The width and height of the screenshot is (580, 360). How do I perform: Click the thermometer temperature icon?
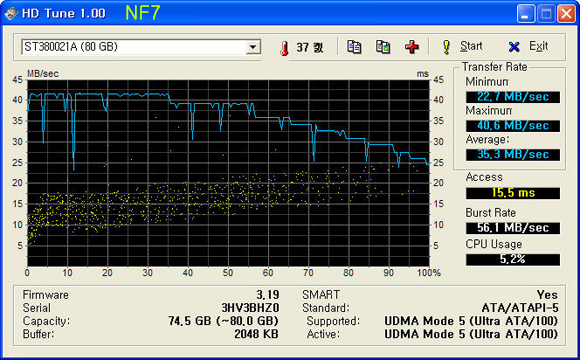[x=284, y=48]
